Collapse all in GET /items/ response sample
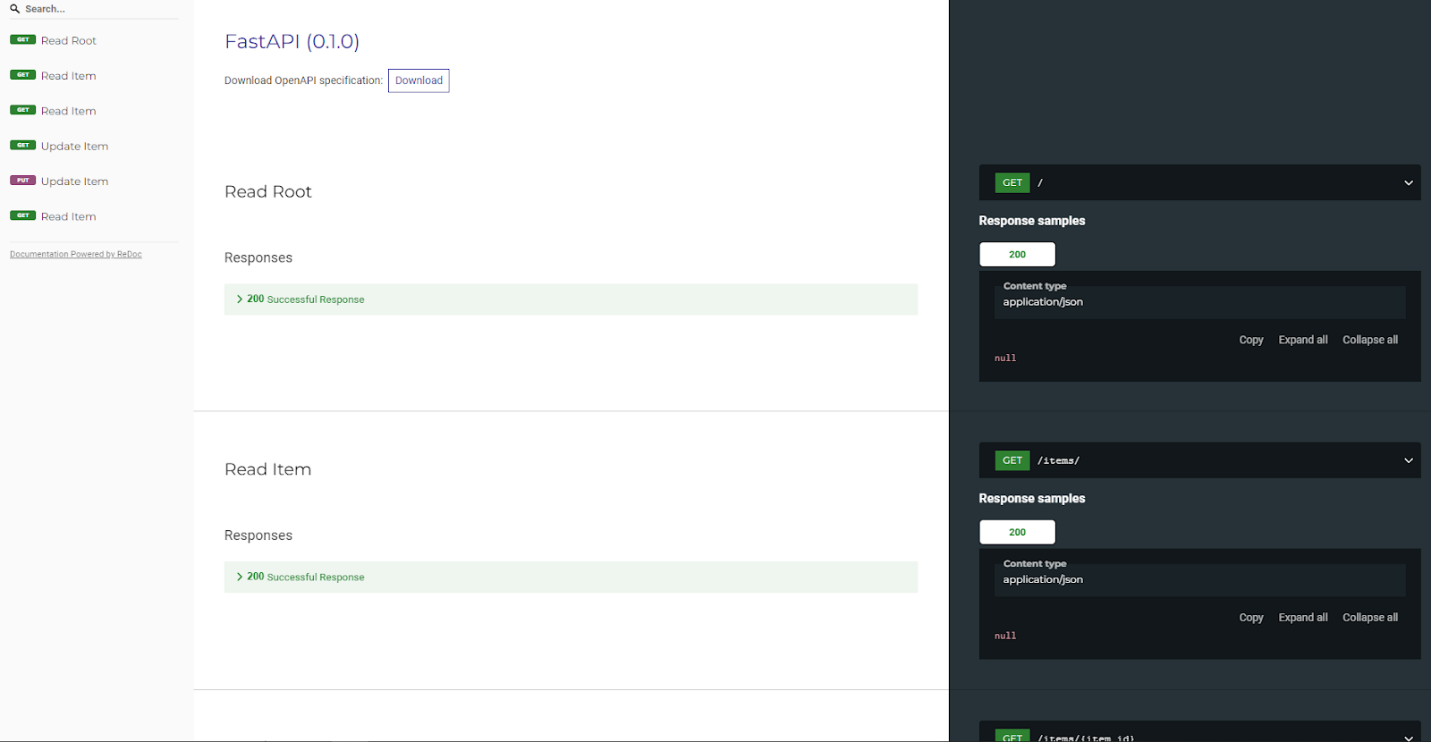 [x=1370, y=618]
